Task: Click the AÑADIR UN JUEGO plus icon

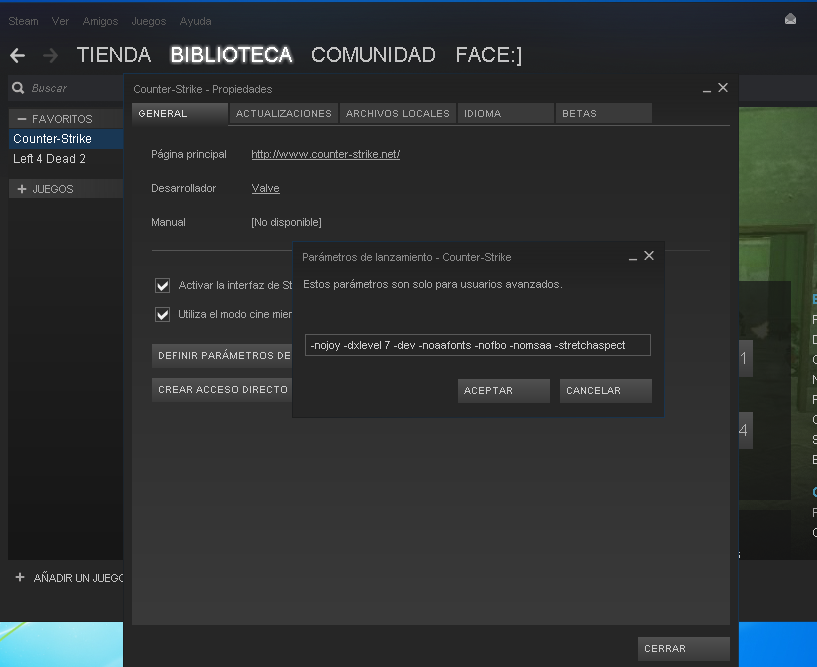Action: pos(20,577)
